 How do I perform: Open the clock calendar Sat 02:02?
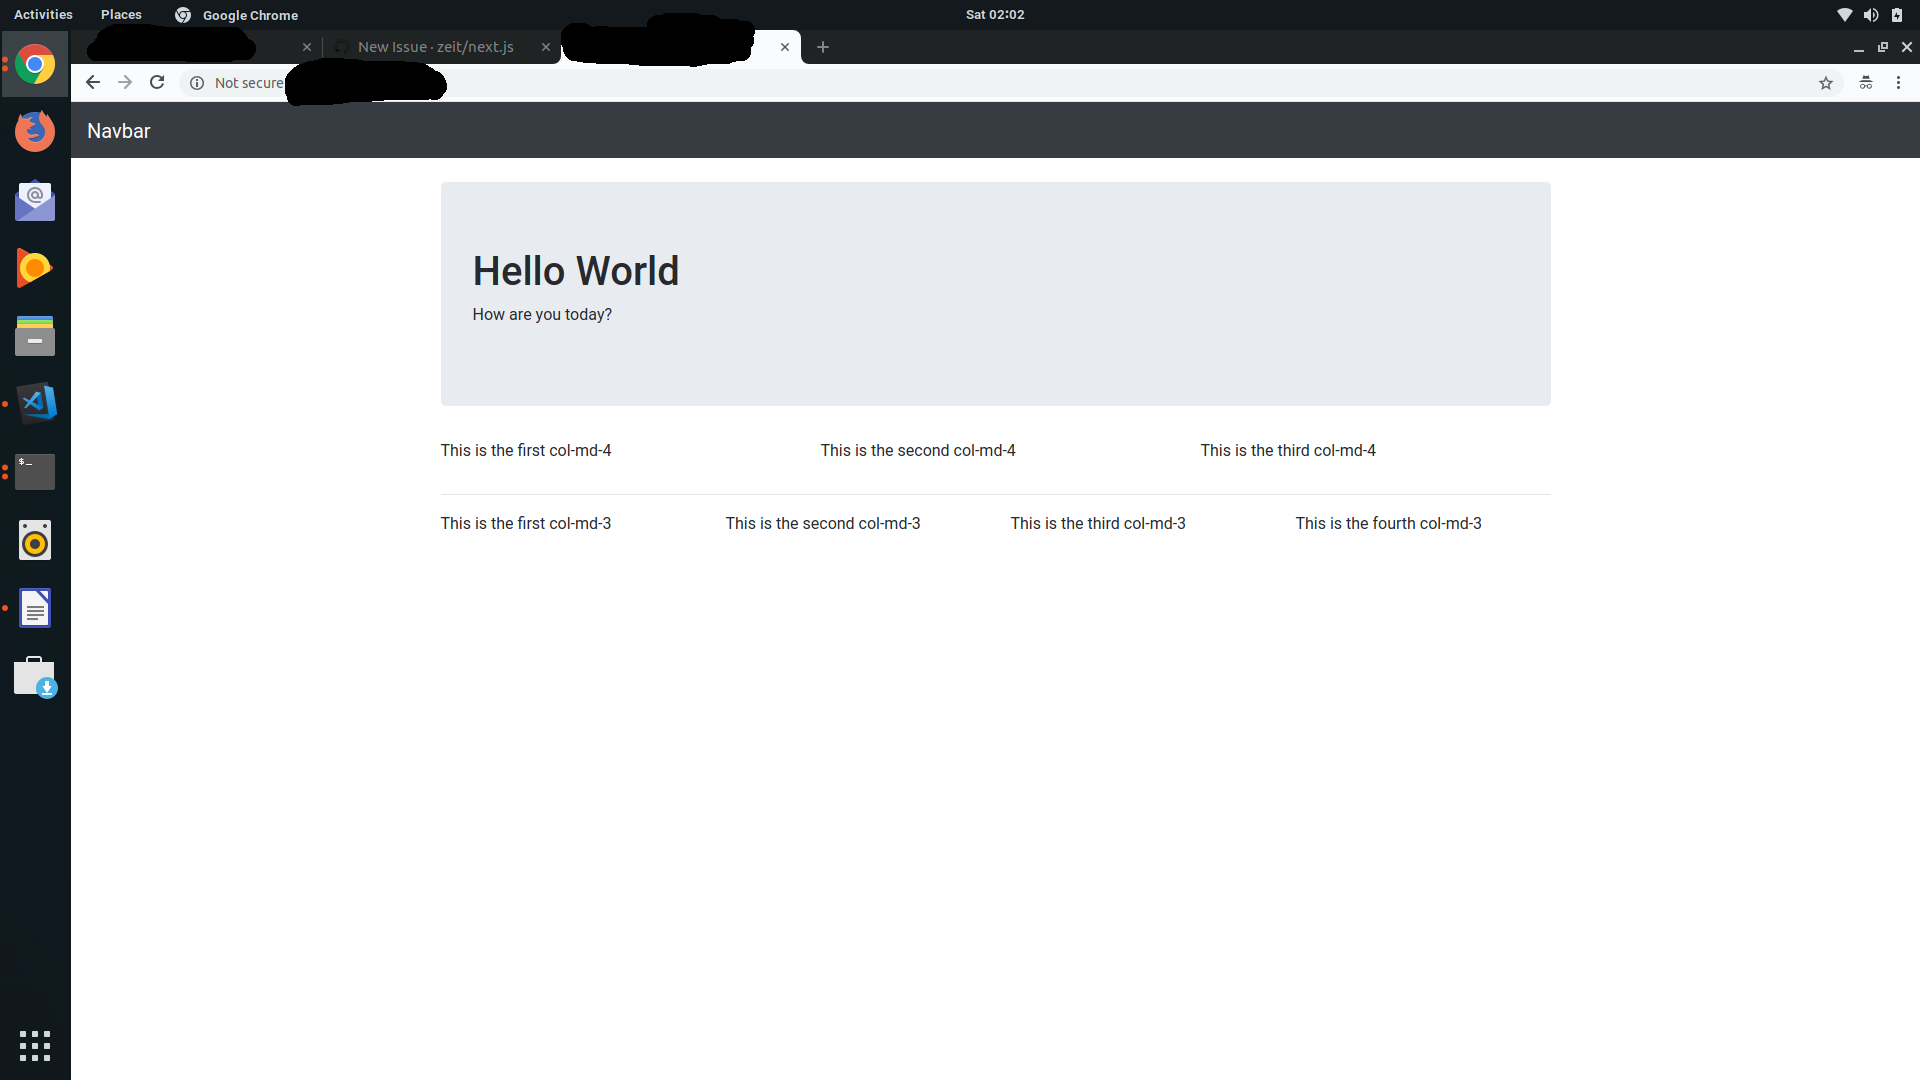pos(995,14)
